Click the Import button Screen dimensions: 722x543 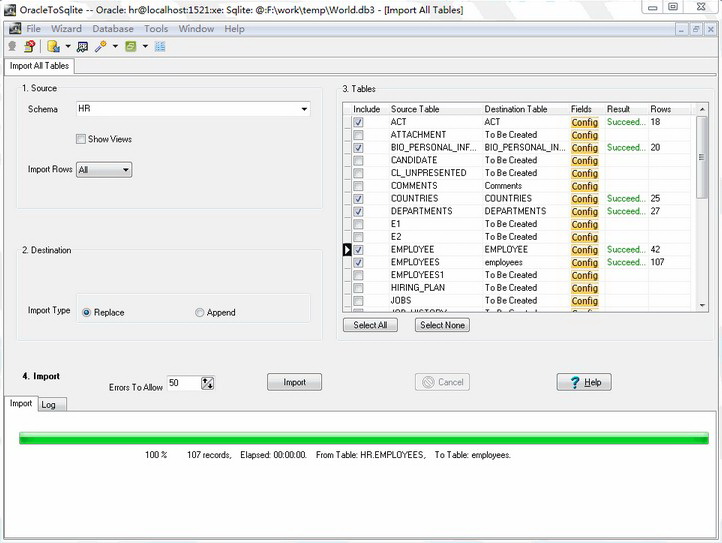point(294,382)
